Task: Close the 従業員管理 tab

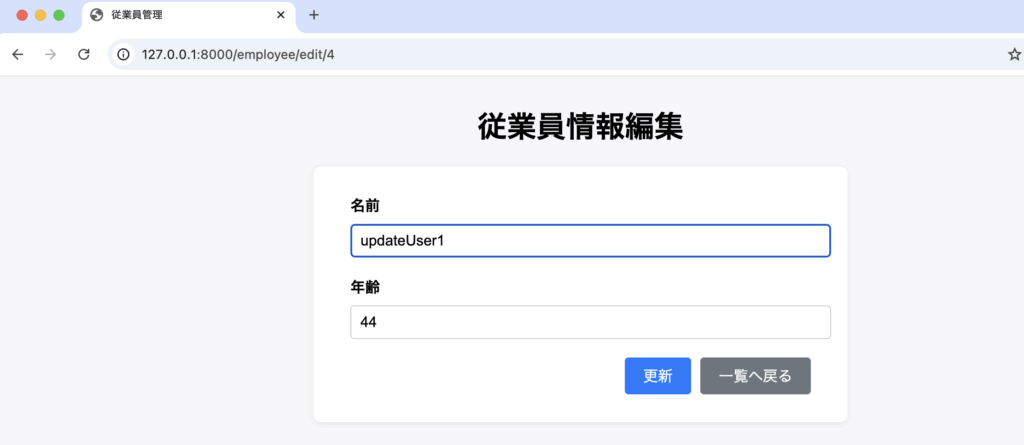Action: (x=281, y=15)
